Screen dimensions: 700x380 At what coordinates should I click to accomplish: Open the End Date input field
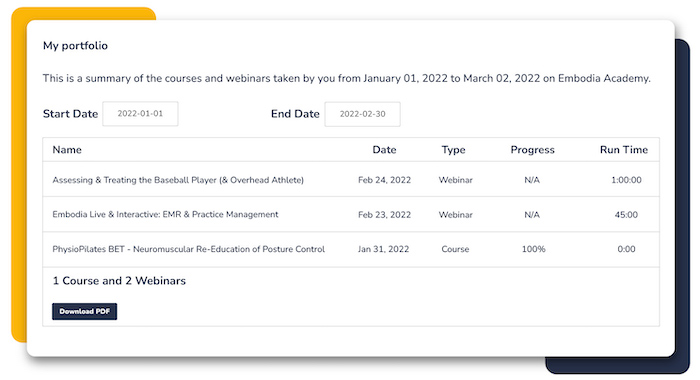362,114
